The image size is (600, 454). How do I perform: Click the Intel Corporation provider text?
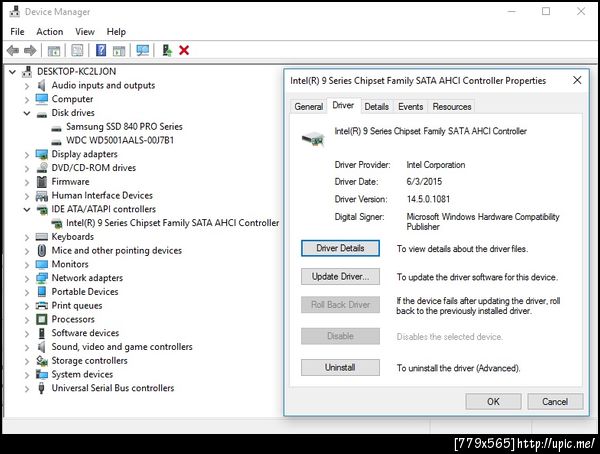coord(436,165)
